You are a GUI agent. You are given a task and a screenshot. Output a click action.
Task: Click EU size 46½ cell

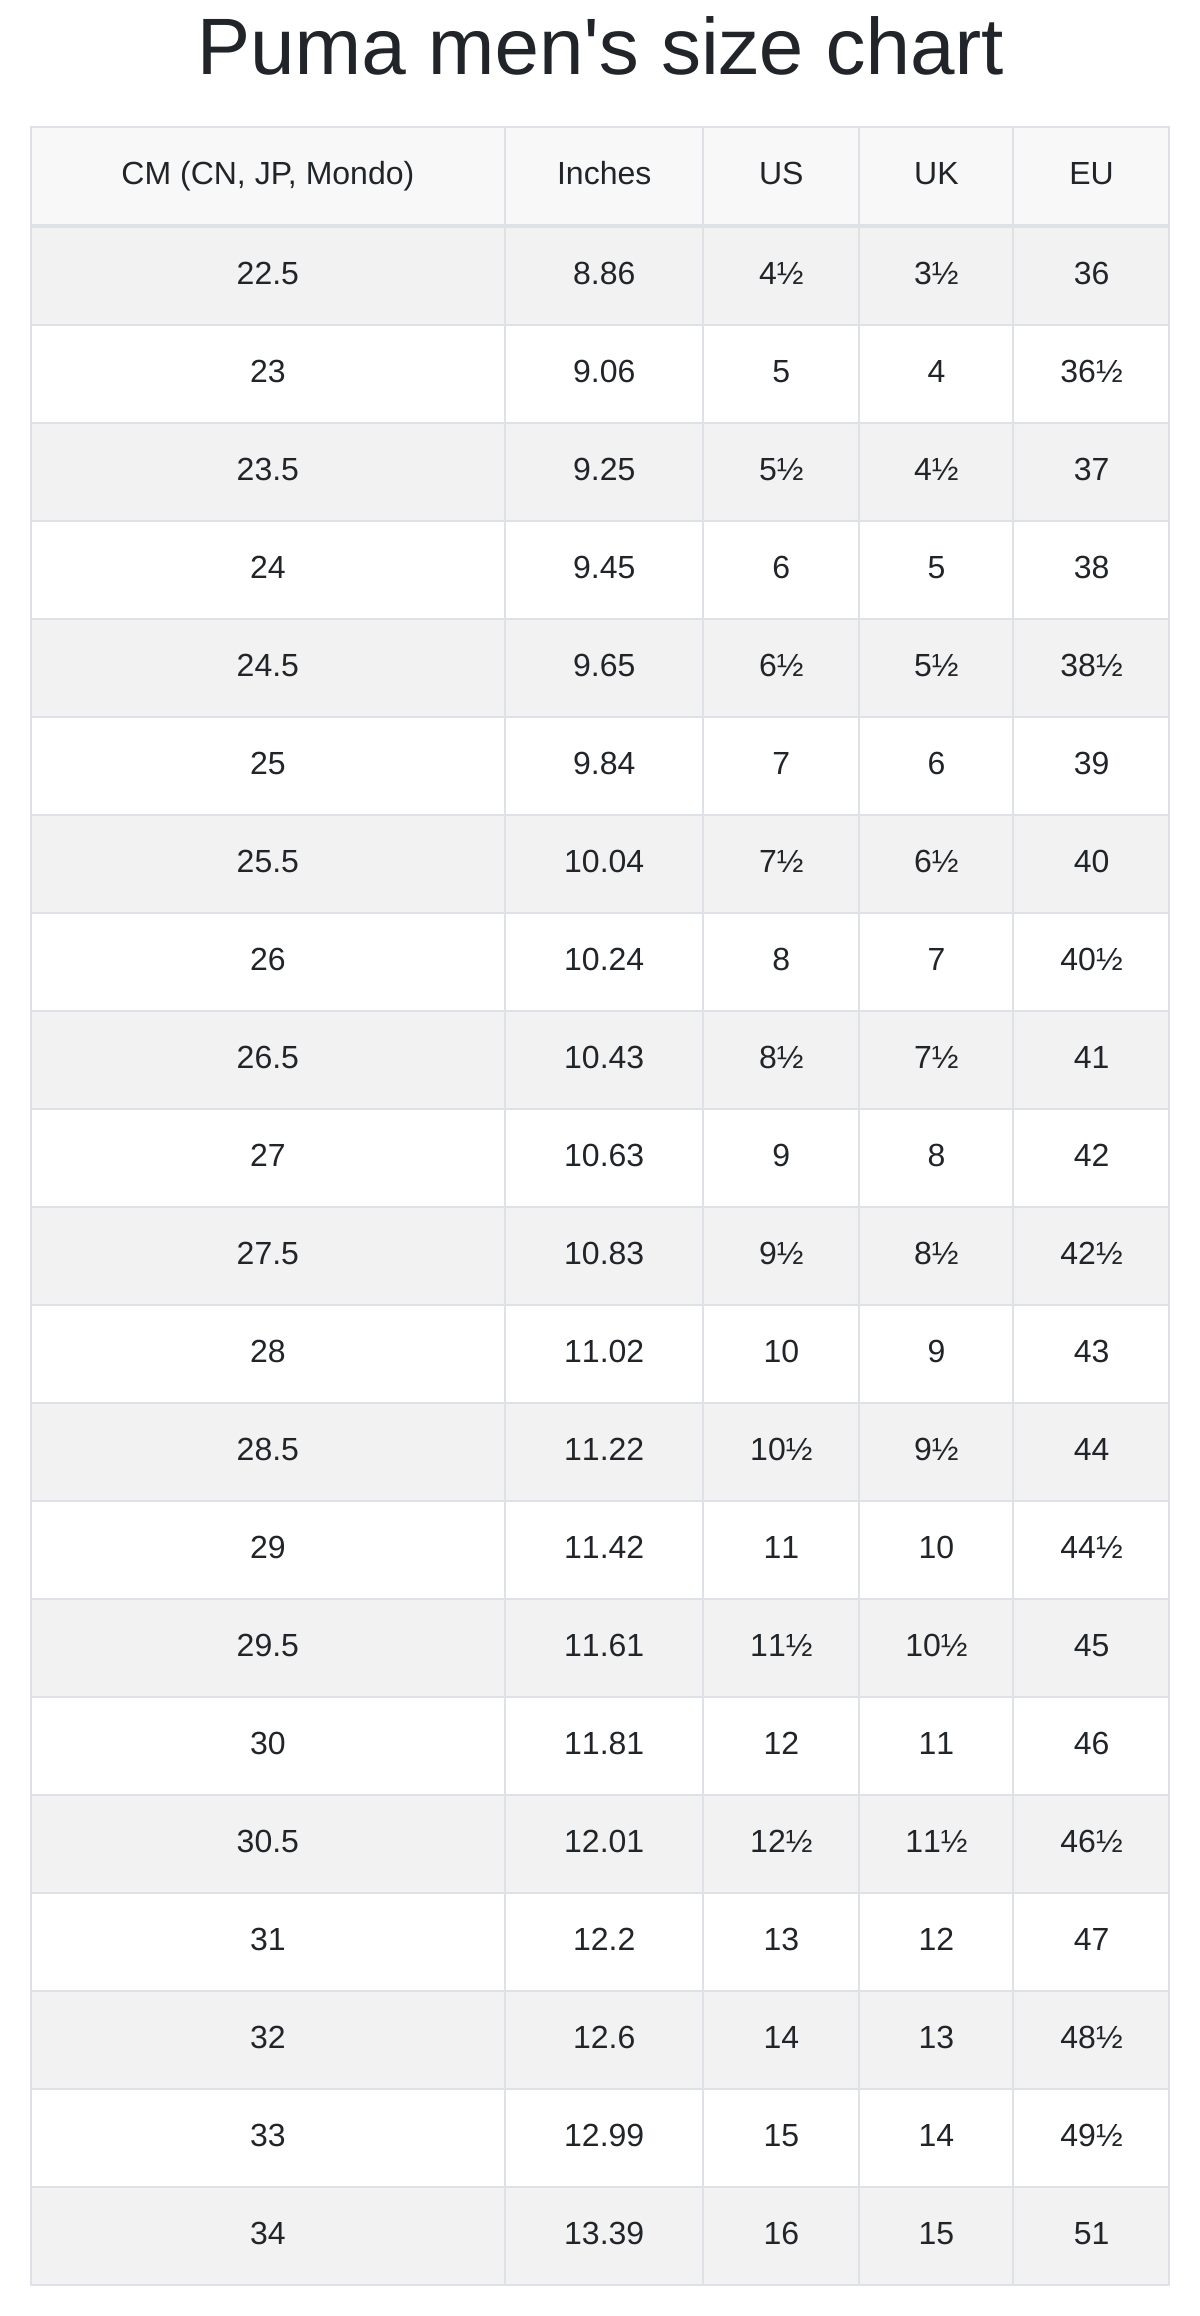point(1091,1843)
